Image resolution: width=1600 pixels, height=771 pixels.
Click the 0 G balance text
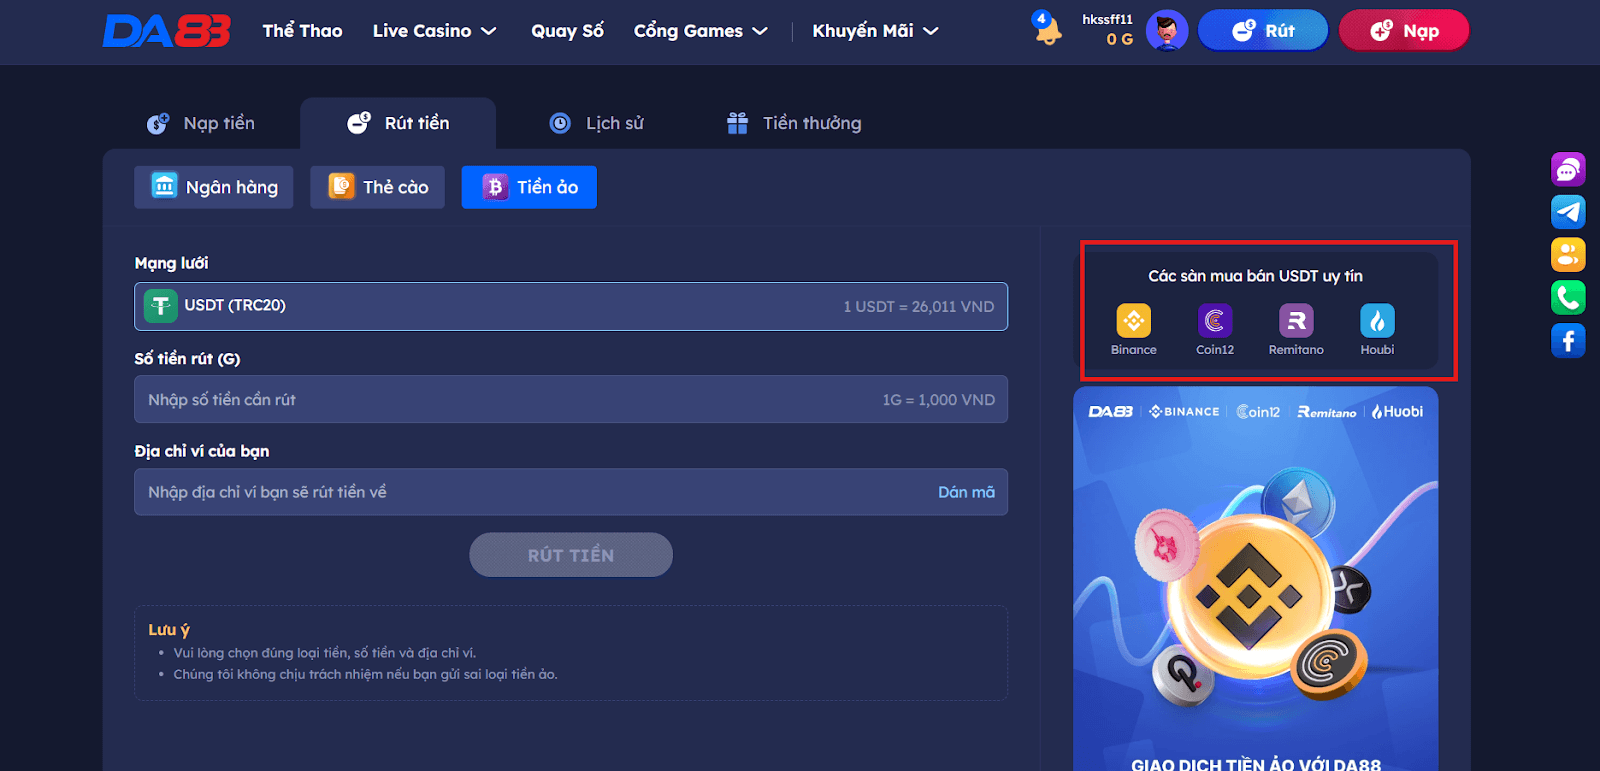(1119, 40)
